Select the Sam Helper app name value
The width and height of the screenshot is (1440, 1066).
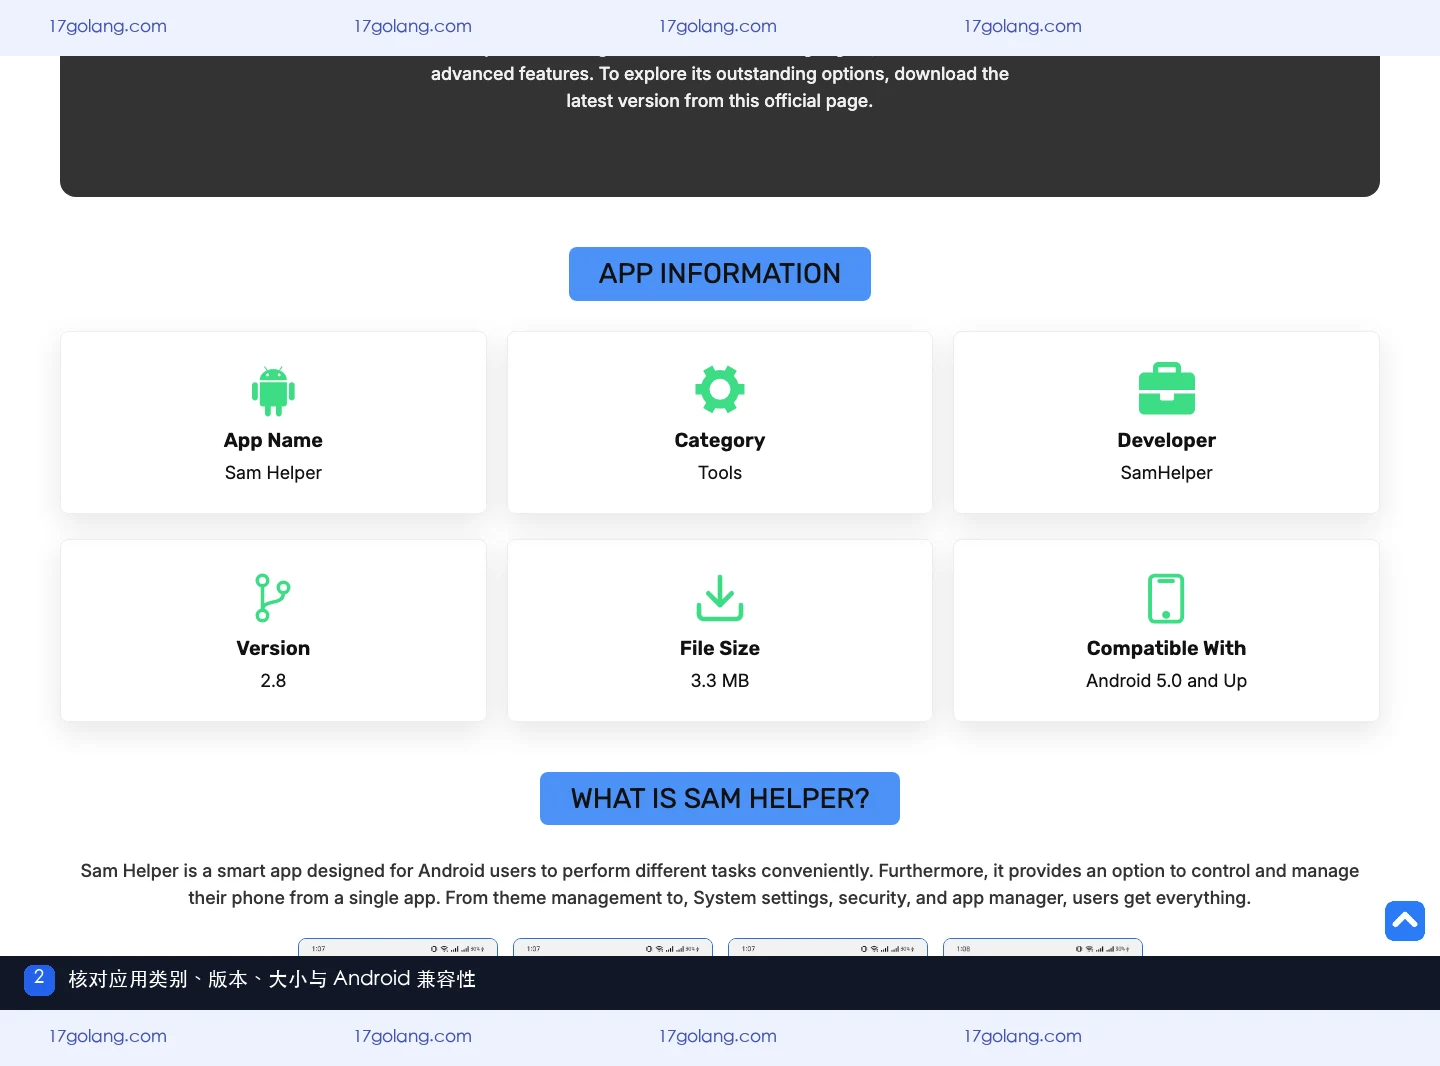(273, 473)
